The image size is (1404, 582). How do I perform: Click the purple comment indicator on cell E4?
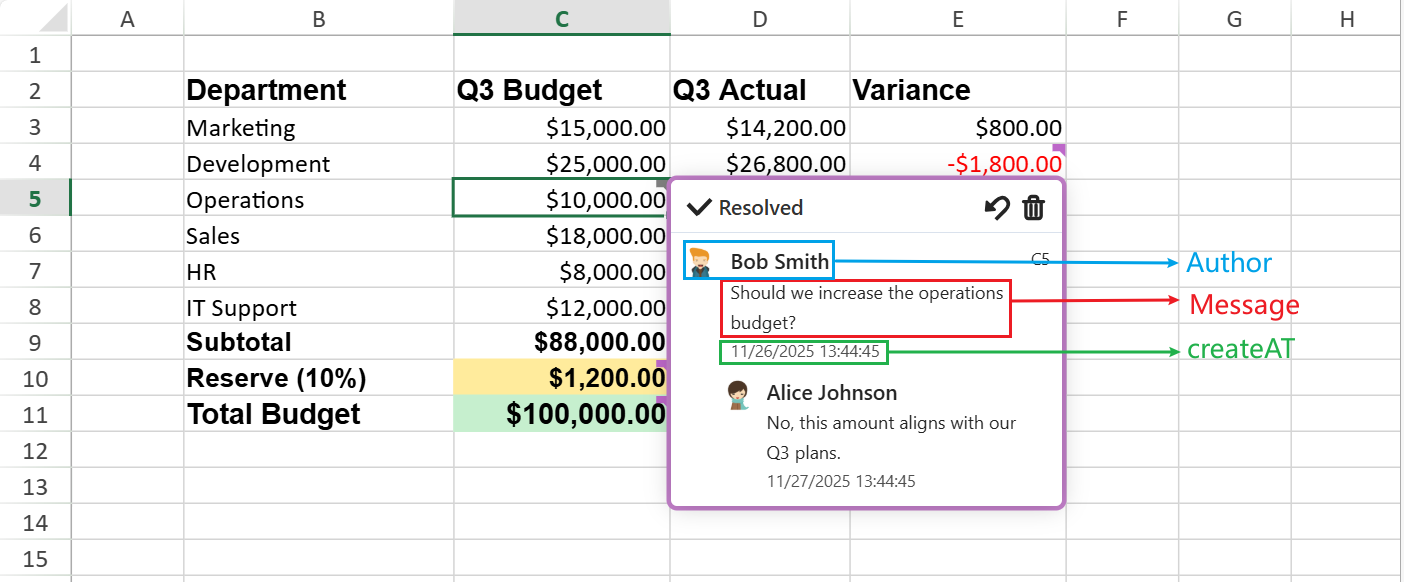click(x=1060, y=149)
